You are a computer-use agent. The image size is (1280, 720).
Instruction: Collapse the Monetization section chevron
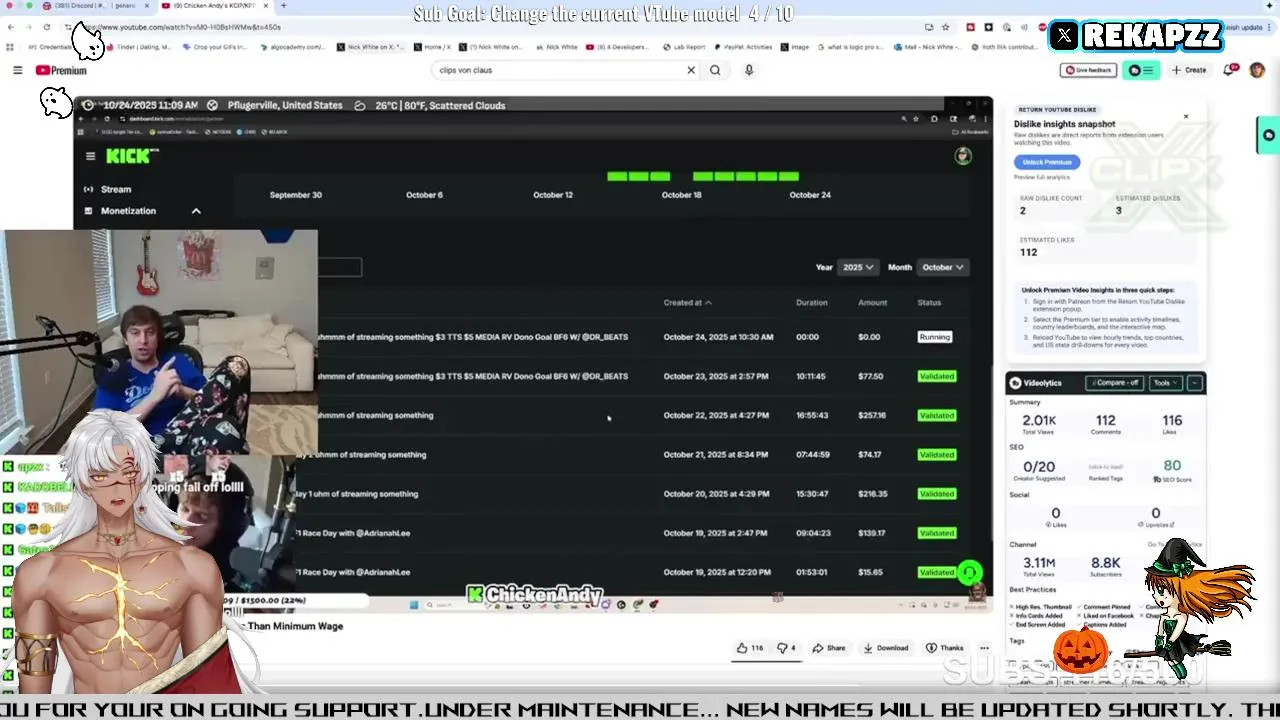(x=196, y=211)
